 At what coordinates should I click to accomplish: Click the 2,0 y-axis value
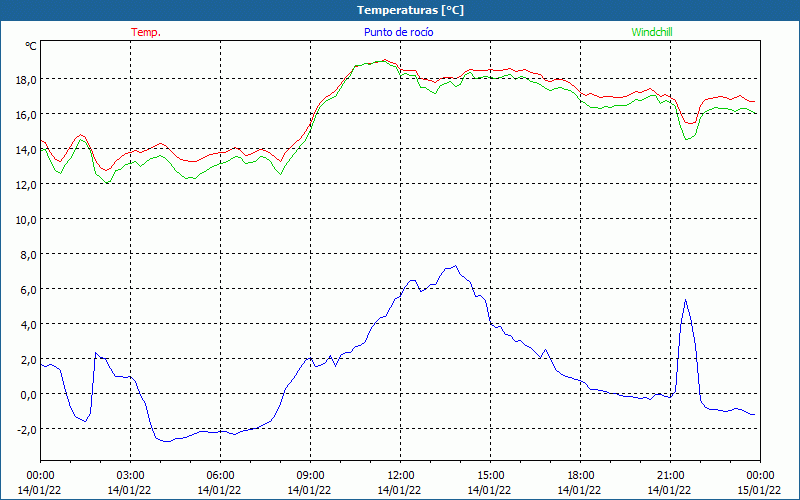[29, 360]
